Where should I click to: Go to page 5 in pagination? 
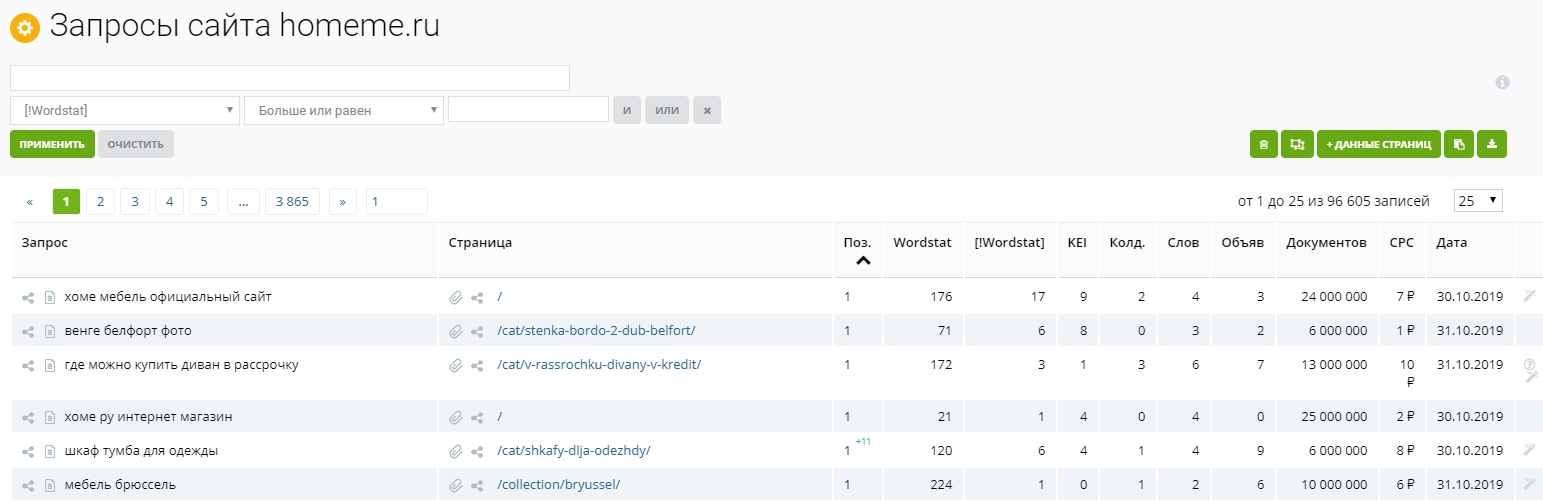(x=203, y=201)
